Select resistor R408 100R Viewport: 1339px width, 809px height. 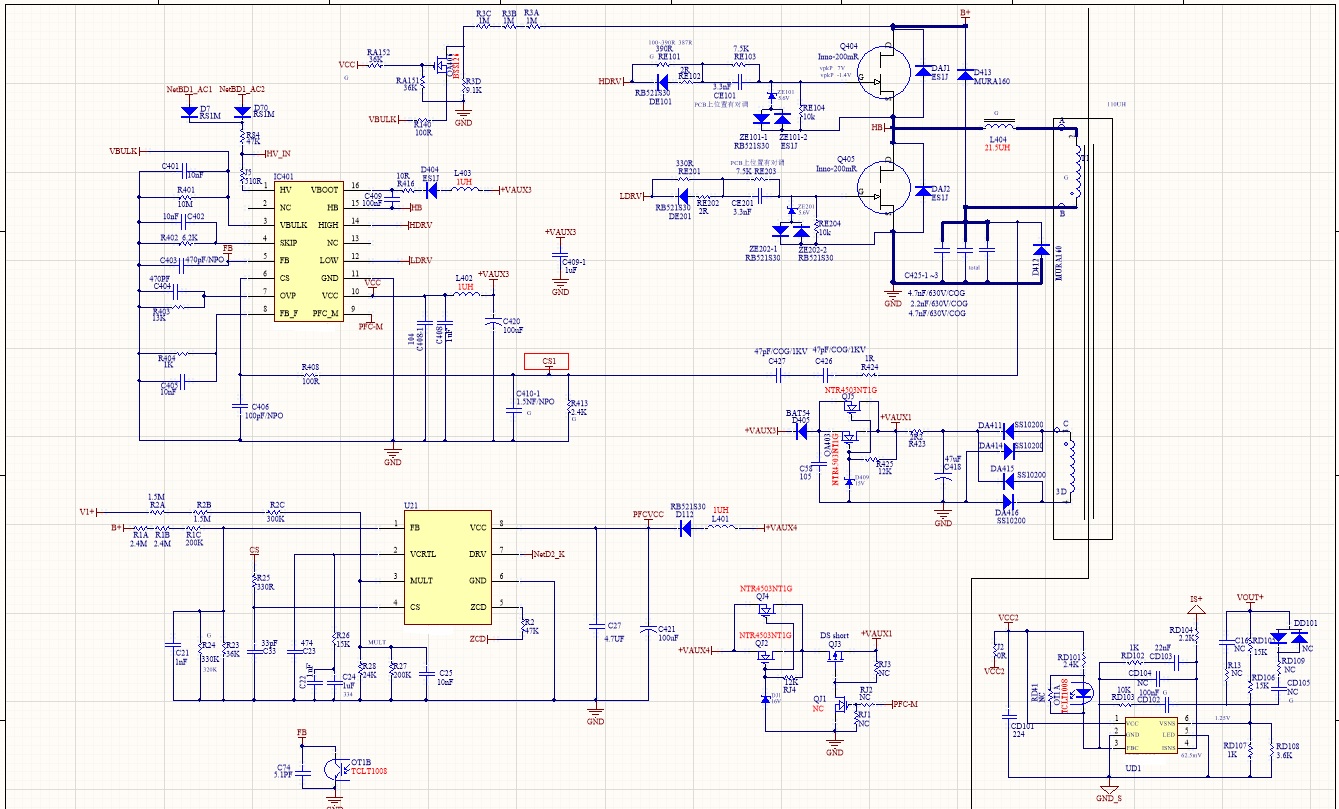[310, 377]
